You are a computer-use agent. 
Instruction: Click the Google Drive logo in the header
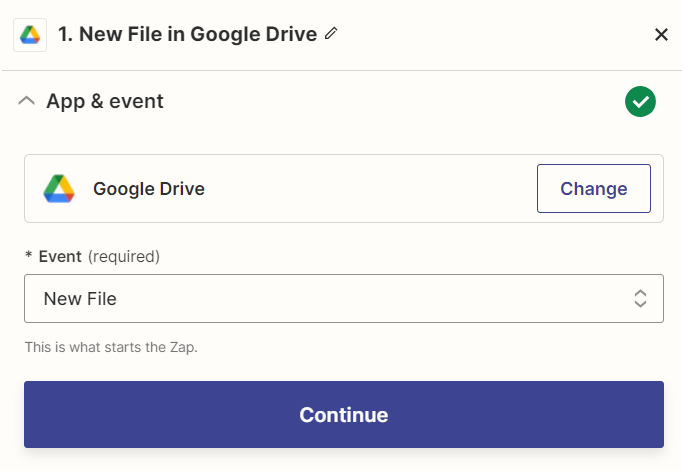[30, 35]
